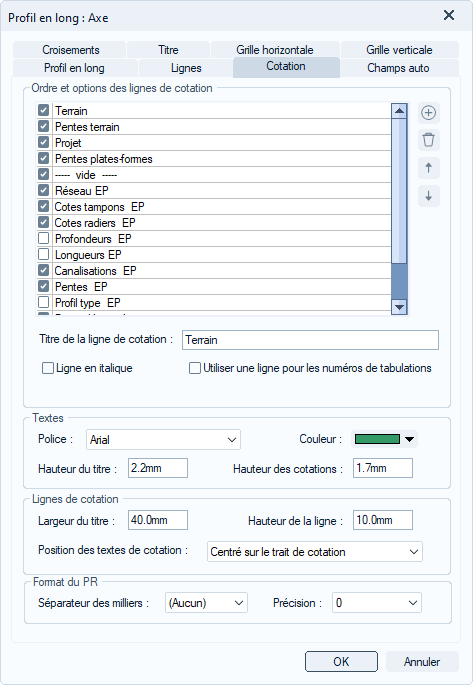Confirm with the OK button
473x685 pixels.
tap(341, 661)
